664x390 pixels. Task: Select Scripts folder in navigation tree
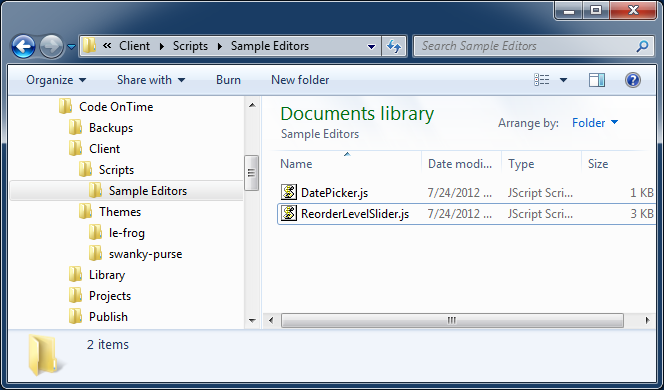[x=116, y=170]
